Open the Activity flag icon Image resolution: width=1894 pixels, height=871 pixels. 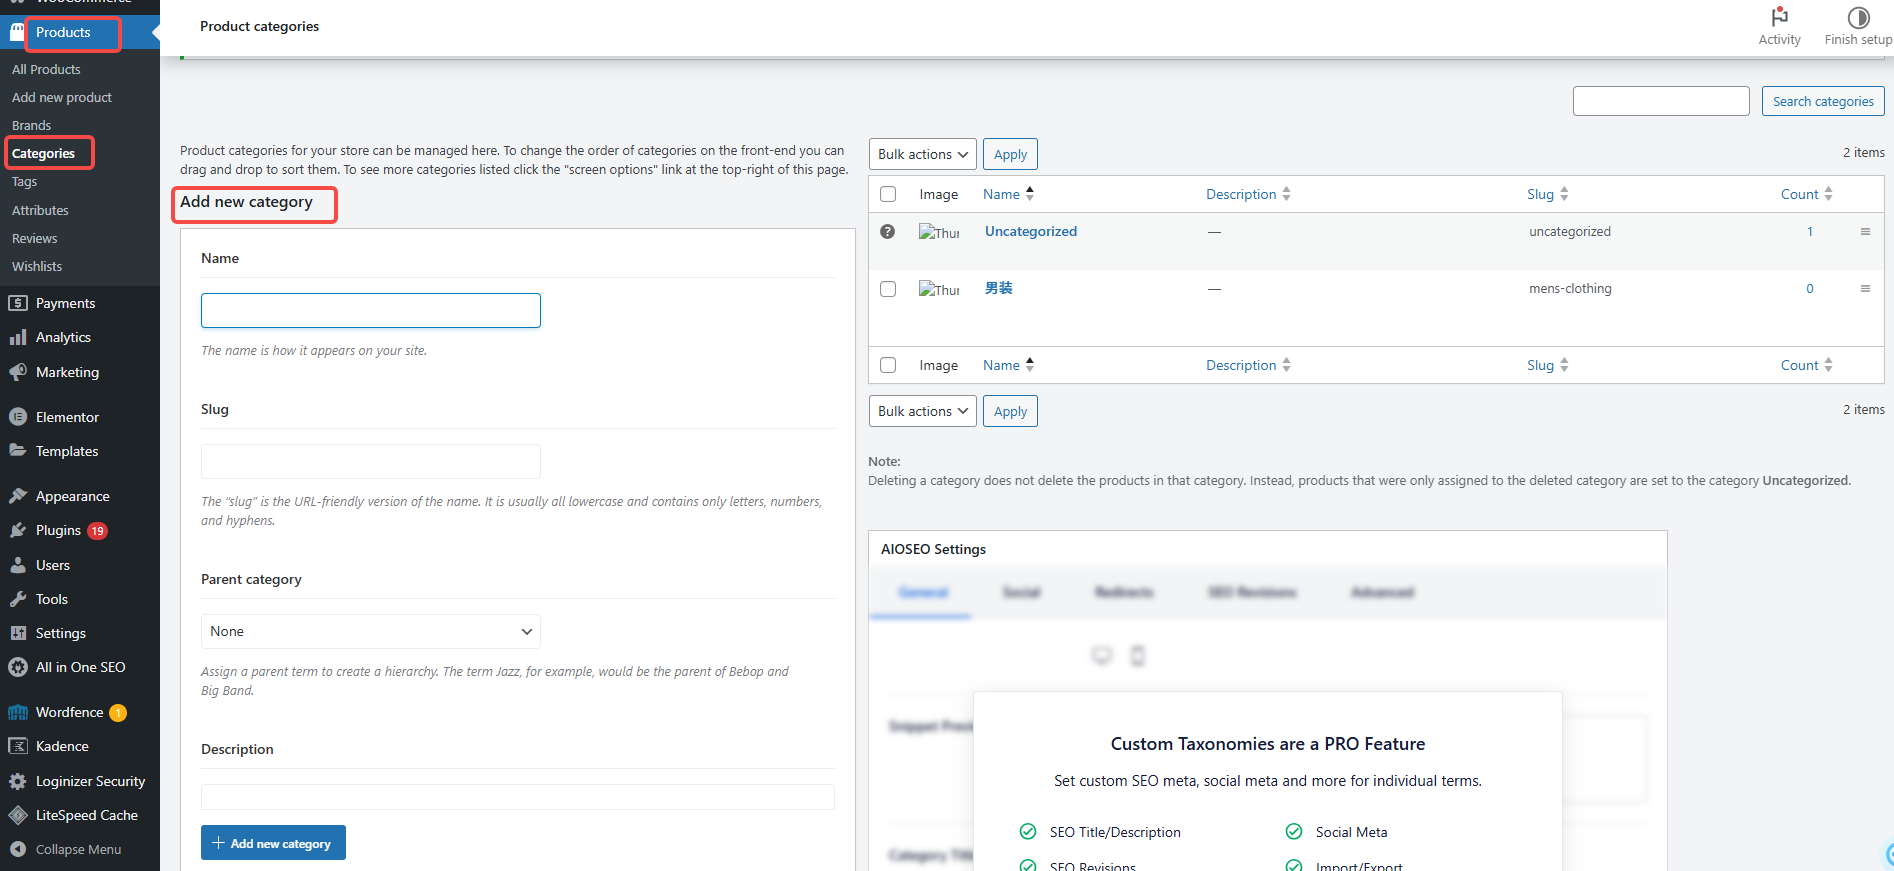pyautogui.click(x=1779, y=17)
